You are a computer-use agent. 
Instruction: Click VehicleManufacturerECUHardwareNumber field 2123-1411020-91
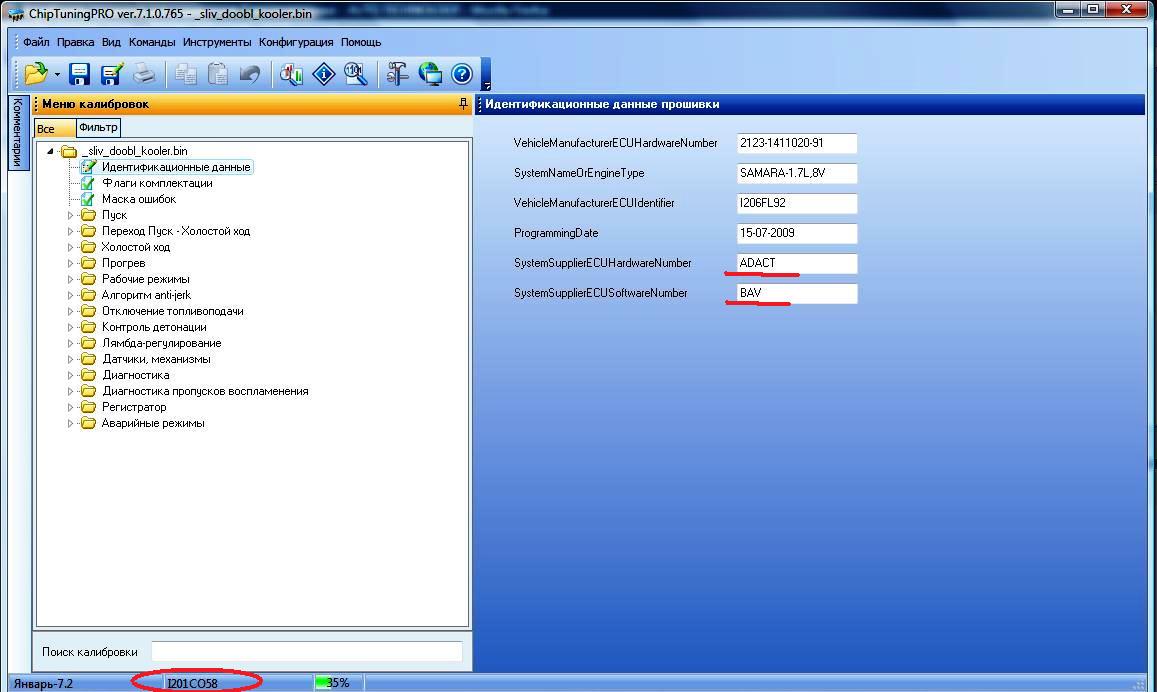(x=797, y=143)
